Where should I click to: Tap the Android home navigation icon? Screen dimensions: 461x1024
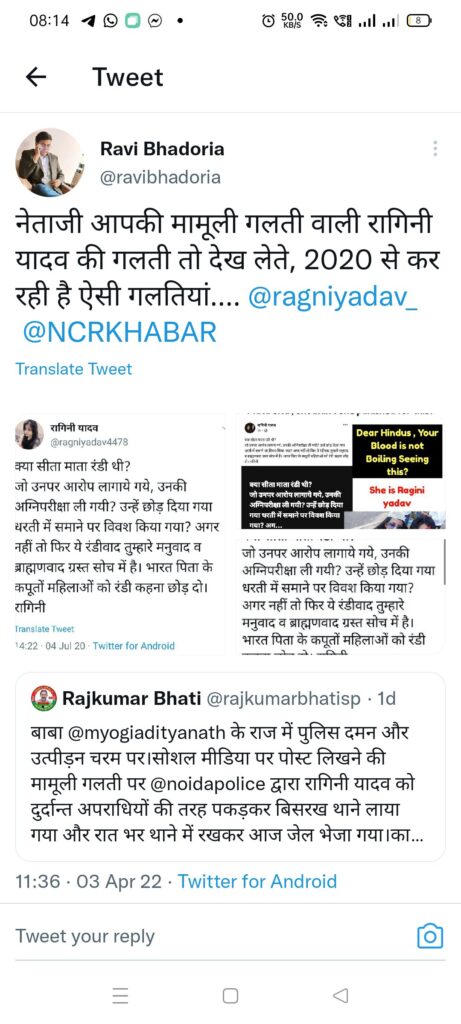click(230, 995)
